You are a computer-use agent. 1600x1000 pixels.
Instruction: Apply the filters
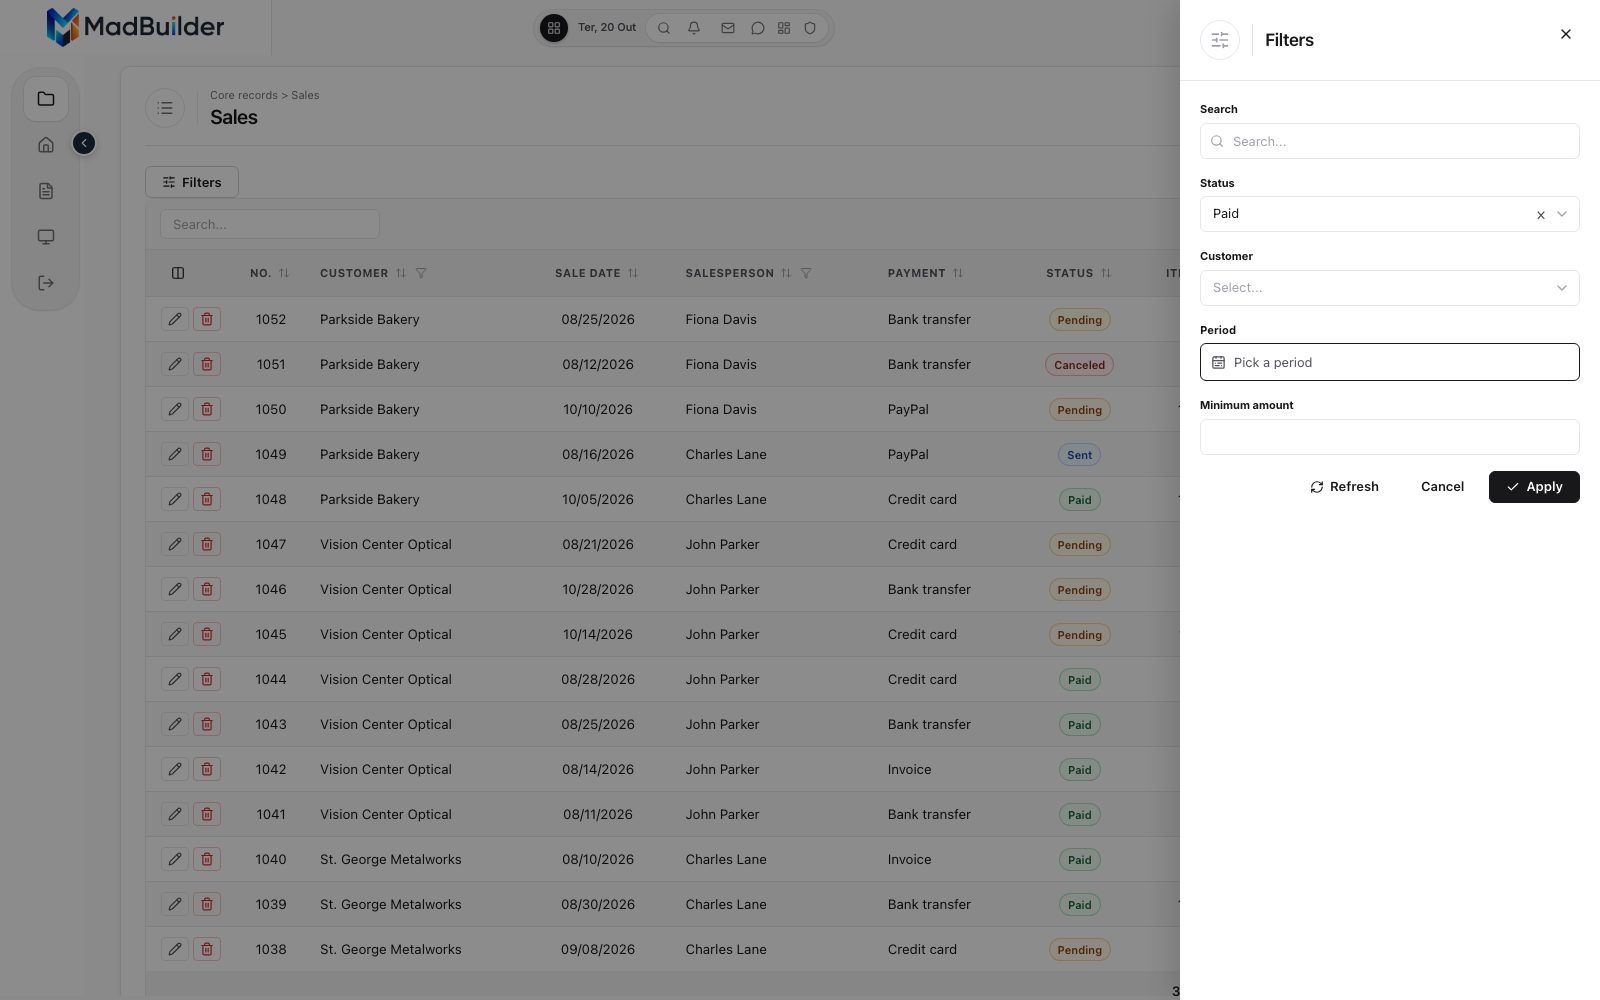click(x=1534, y=487)
